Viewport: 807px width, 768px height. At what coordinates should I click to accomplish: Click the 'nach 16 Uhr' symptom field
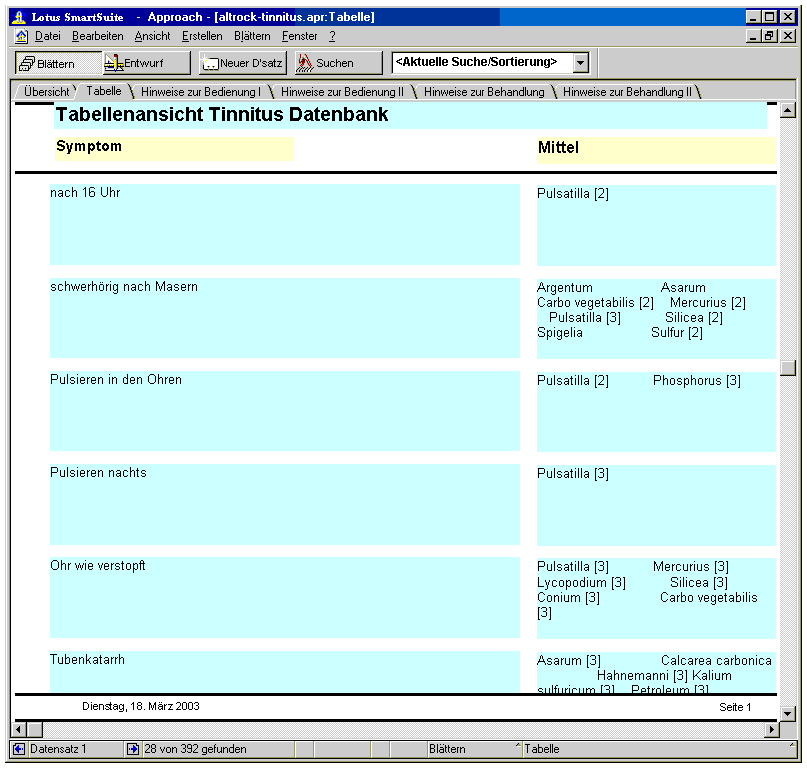tap(285, 224)
